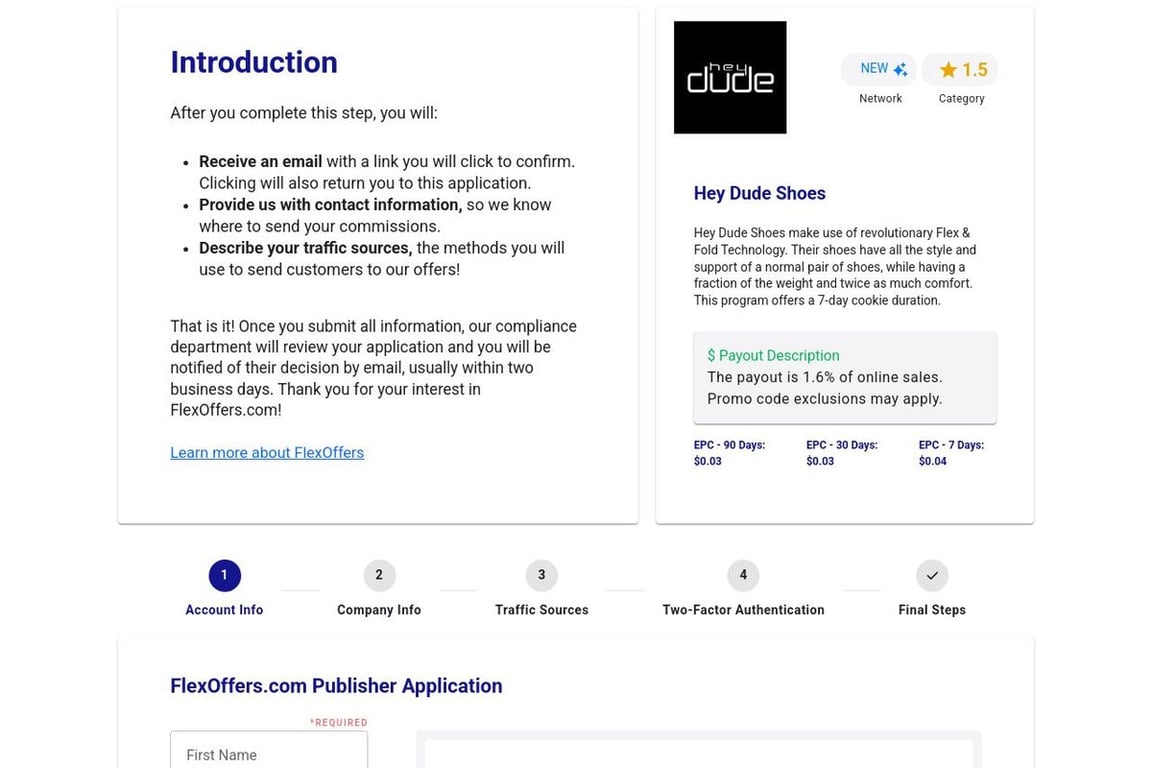The height and width of the screenshot is (768, 1152).
Task: Select step 3 Traffic Sources circle
Action: click(541, 575)
